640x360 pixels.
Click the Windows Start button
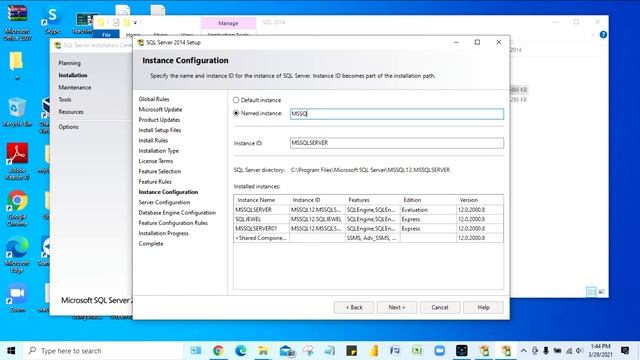pyautogui.click(x=11, y=351)
